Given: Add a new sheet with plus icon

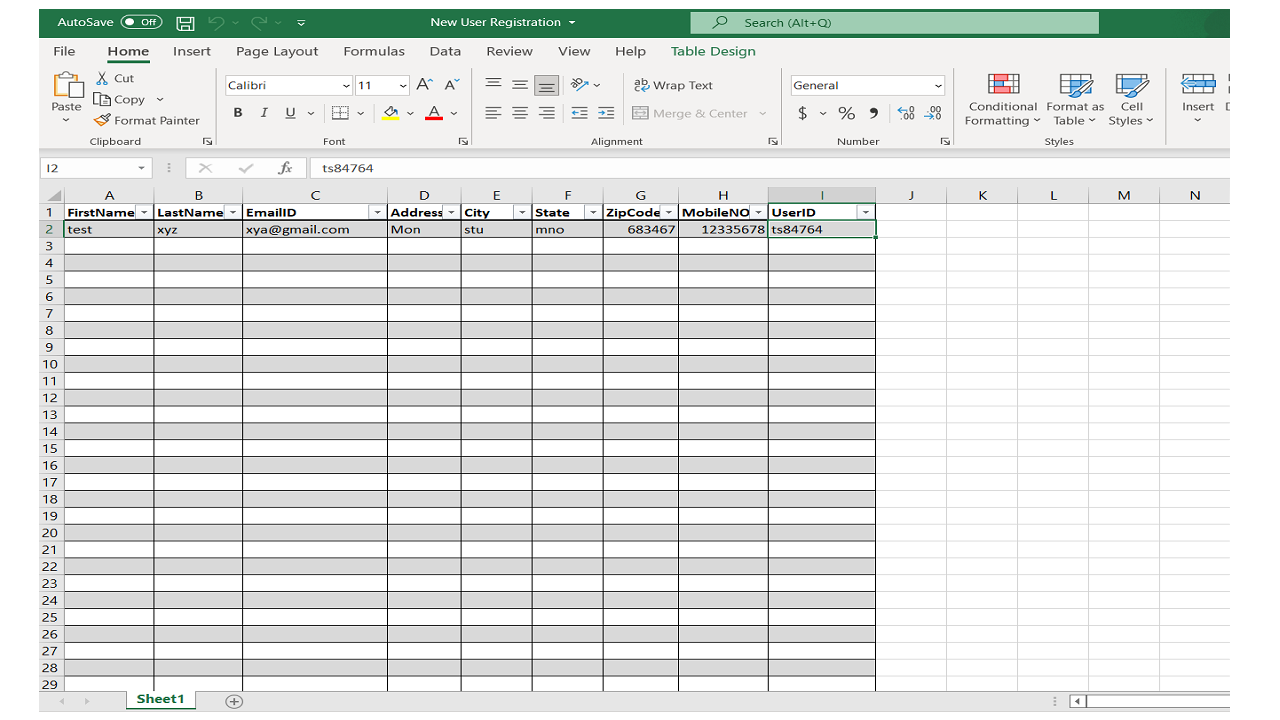Looking at the screenshot, I should 234,701.
